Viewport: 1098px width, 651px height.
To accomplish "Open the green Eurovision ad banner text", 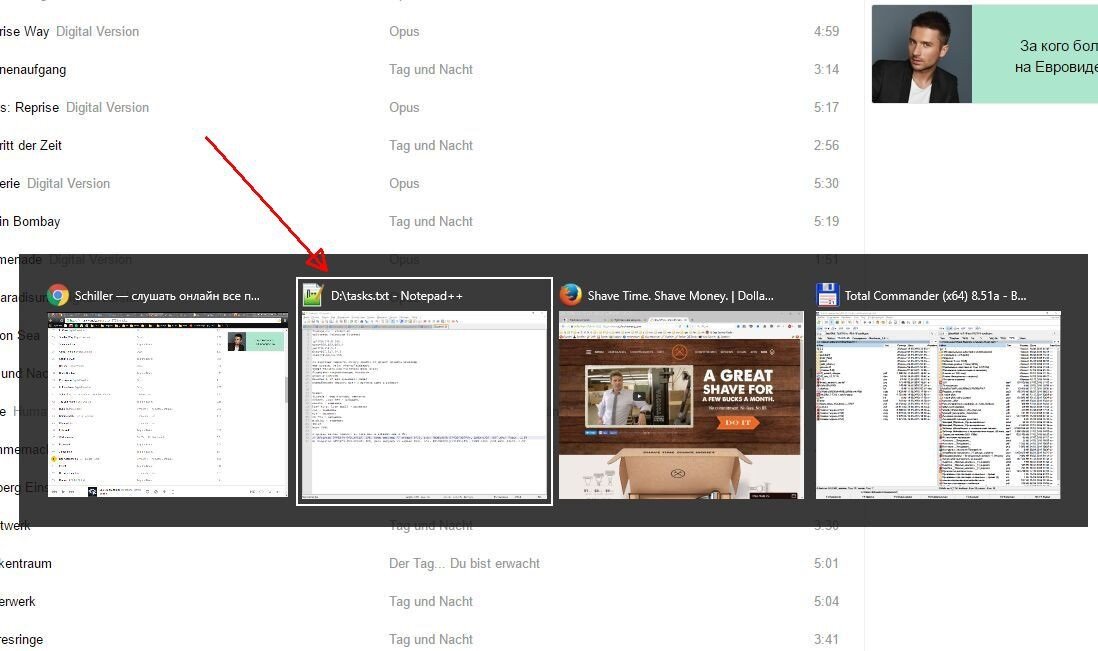I will [x=1057, y=56].
